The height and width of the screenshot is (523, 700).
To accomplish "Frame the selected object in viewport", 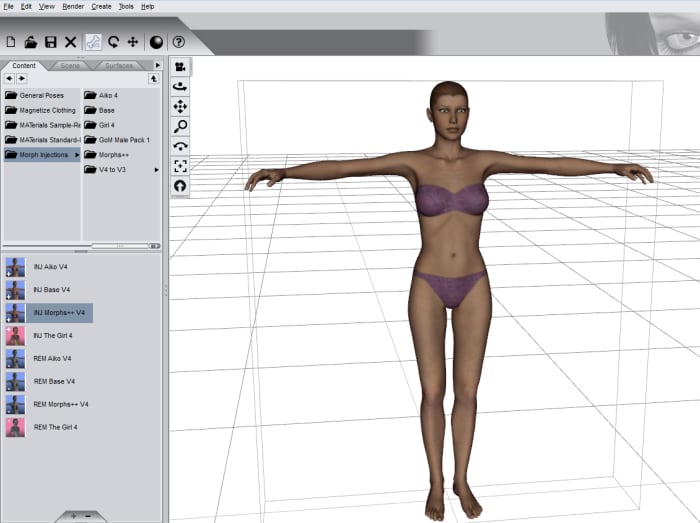I will (x=180, y=166).
